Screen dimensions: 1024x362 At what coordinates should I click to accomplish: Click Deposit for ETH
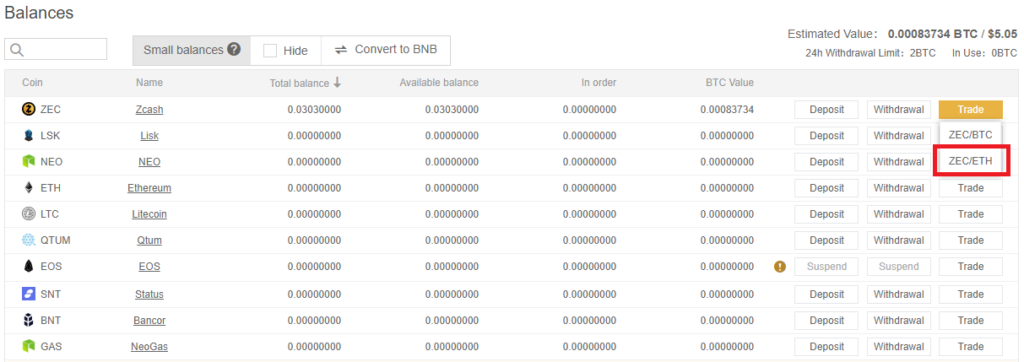tap(827, 188)
